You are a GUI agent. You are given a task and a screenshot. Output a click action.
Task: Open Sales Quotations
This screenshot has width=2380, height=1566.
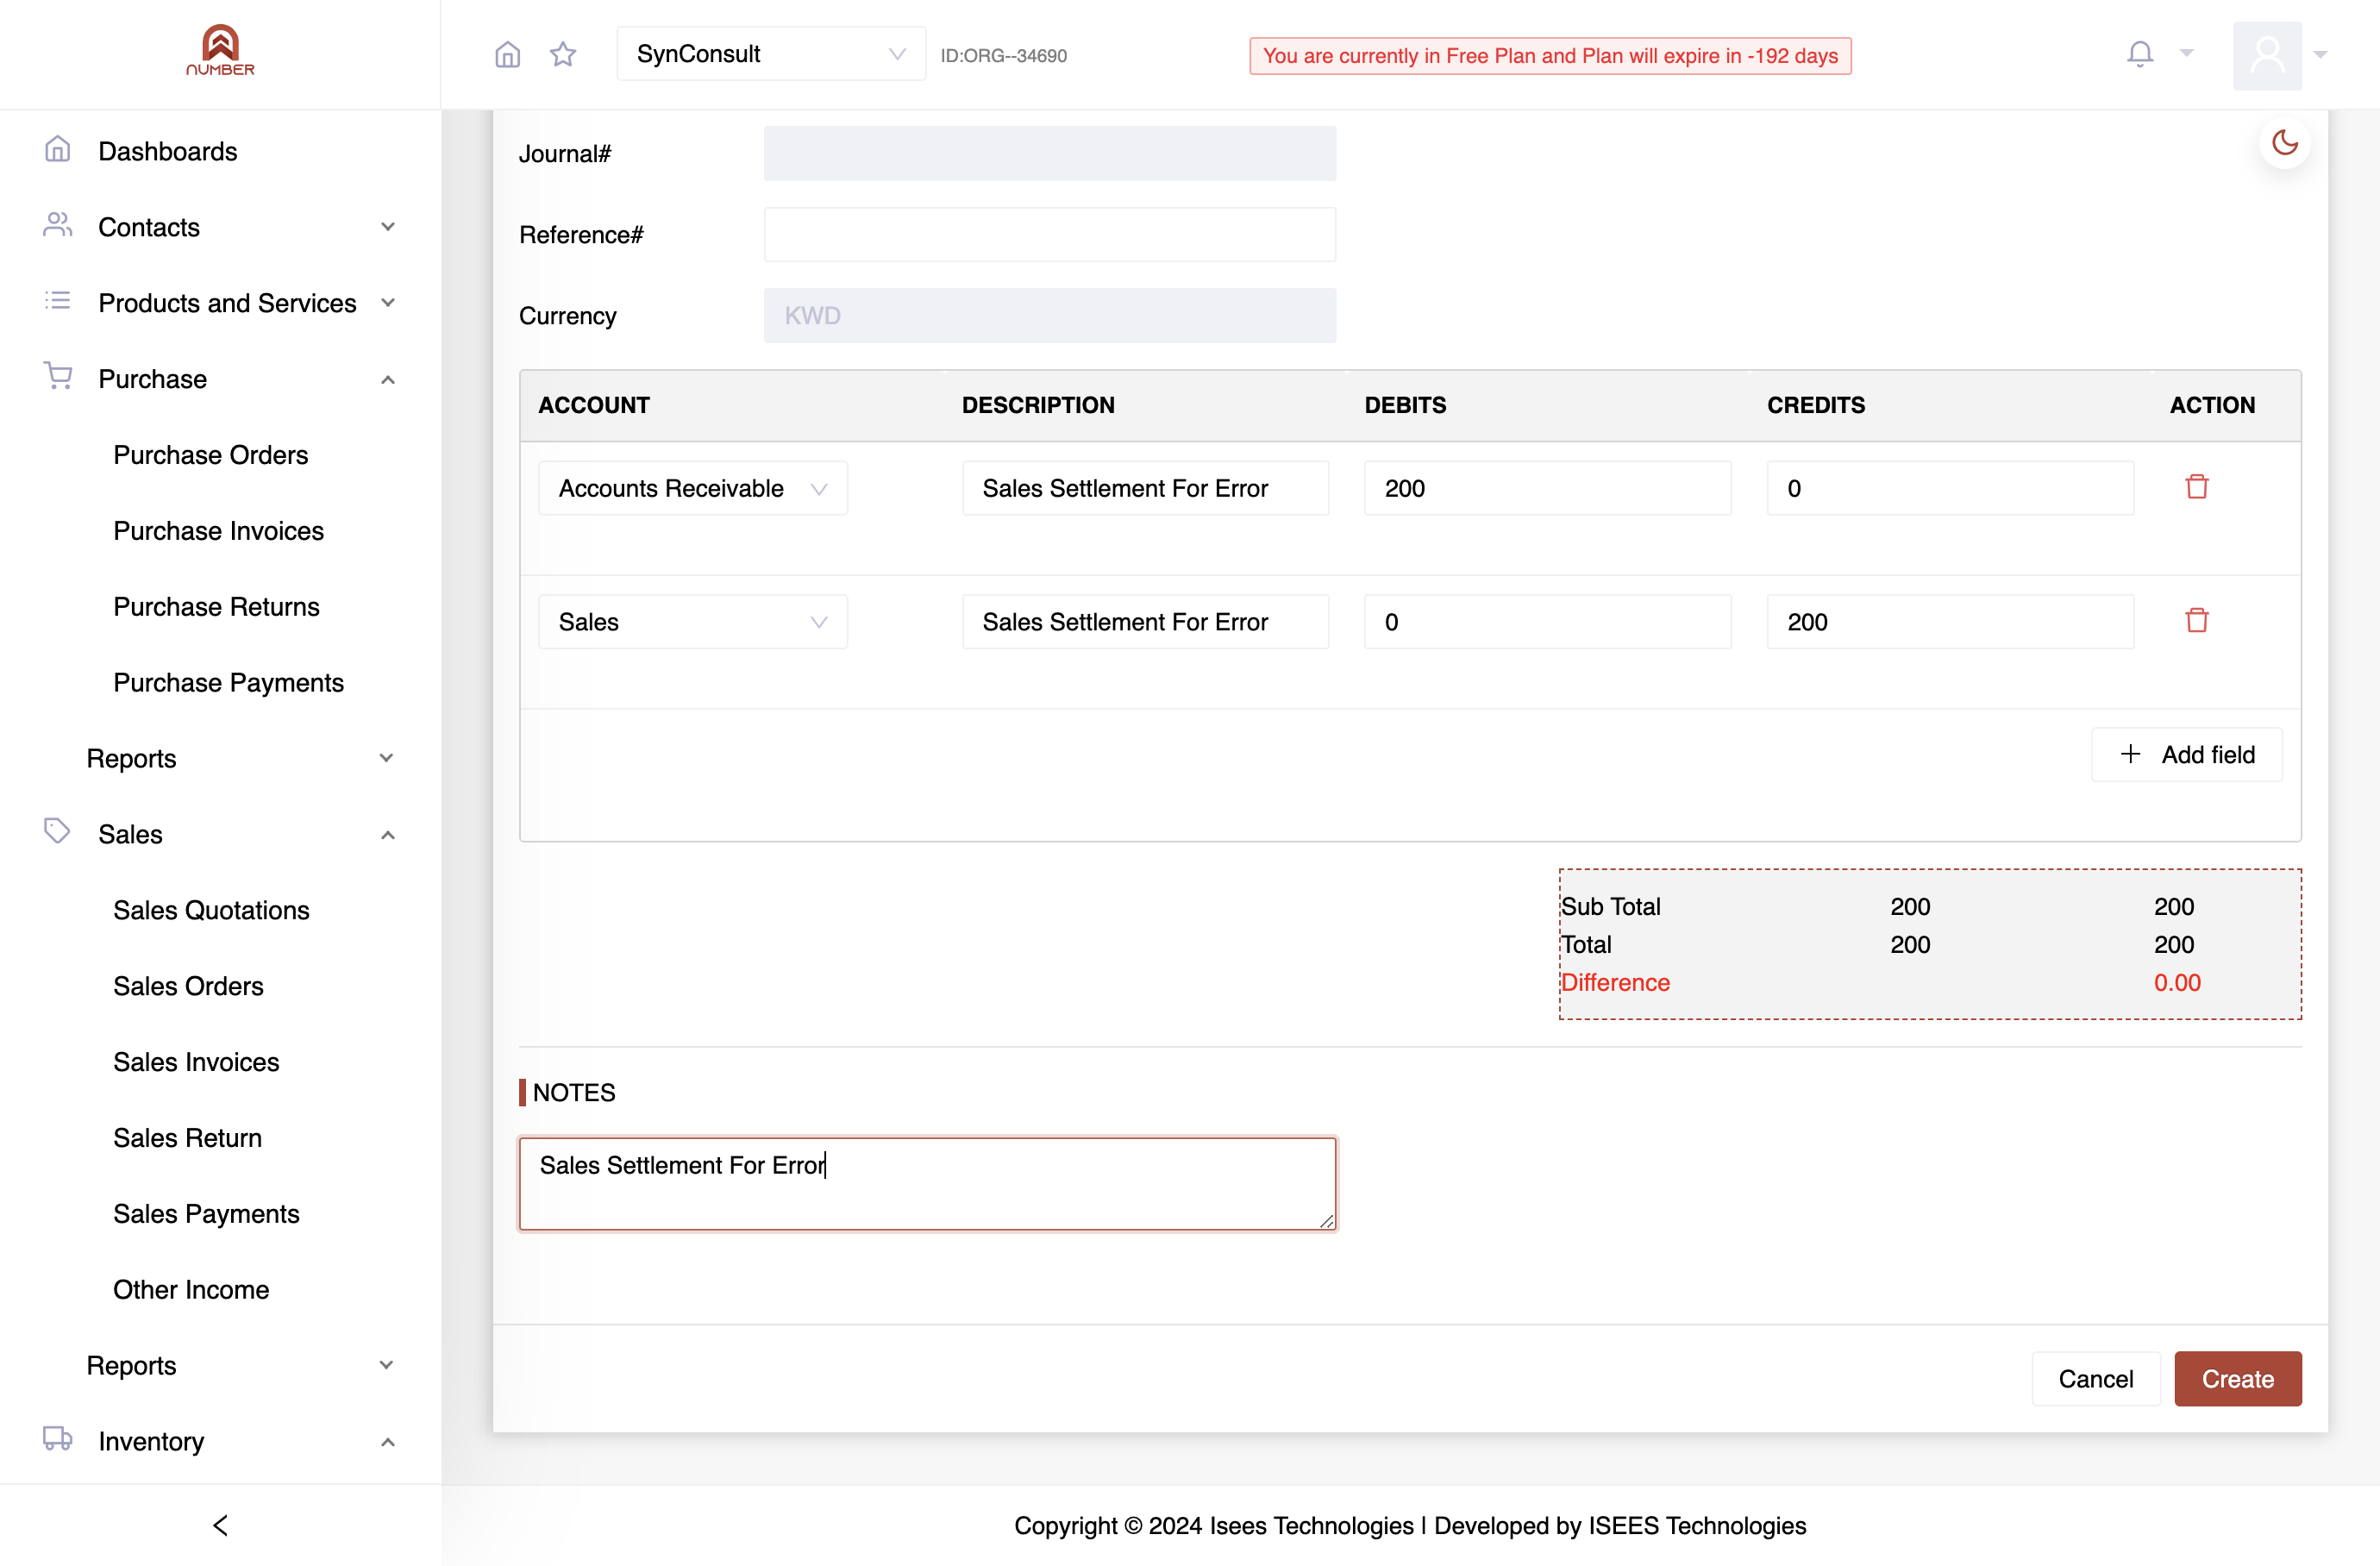click(x=211, y=910)
